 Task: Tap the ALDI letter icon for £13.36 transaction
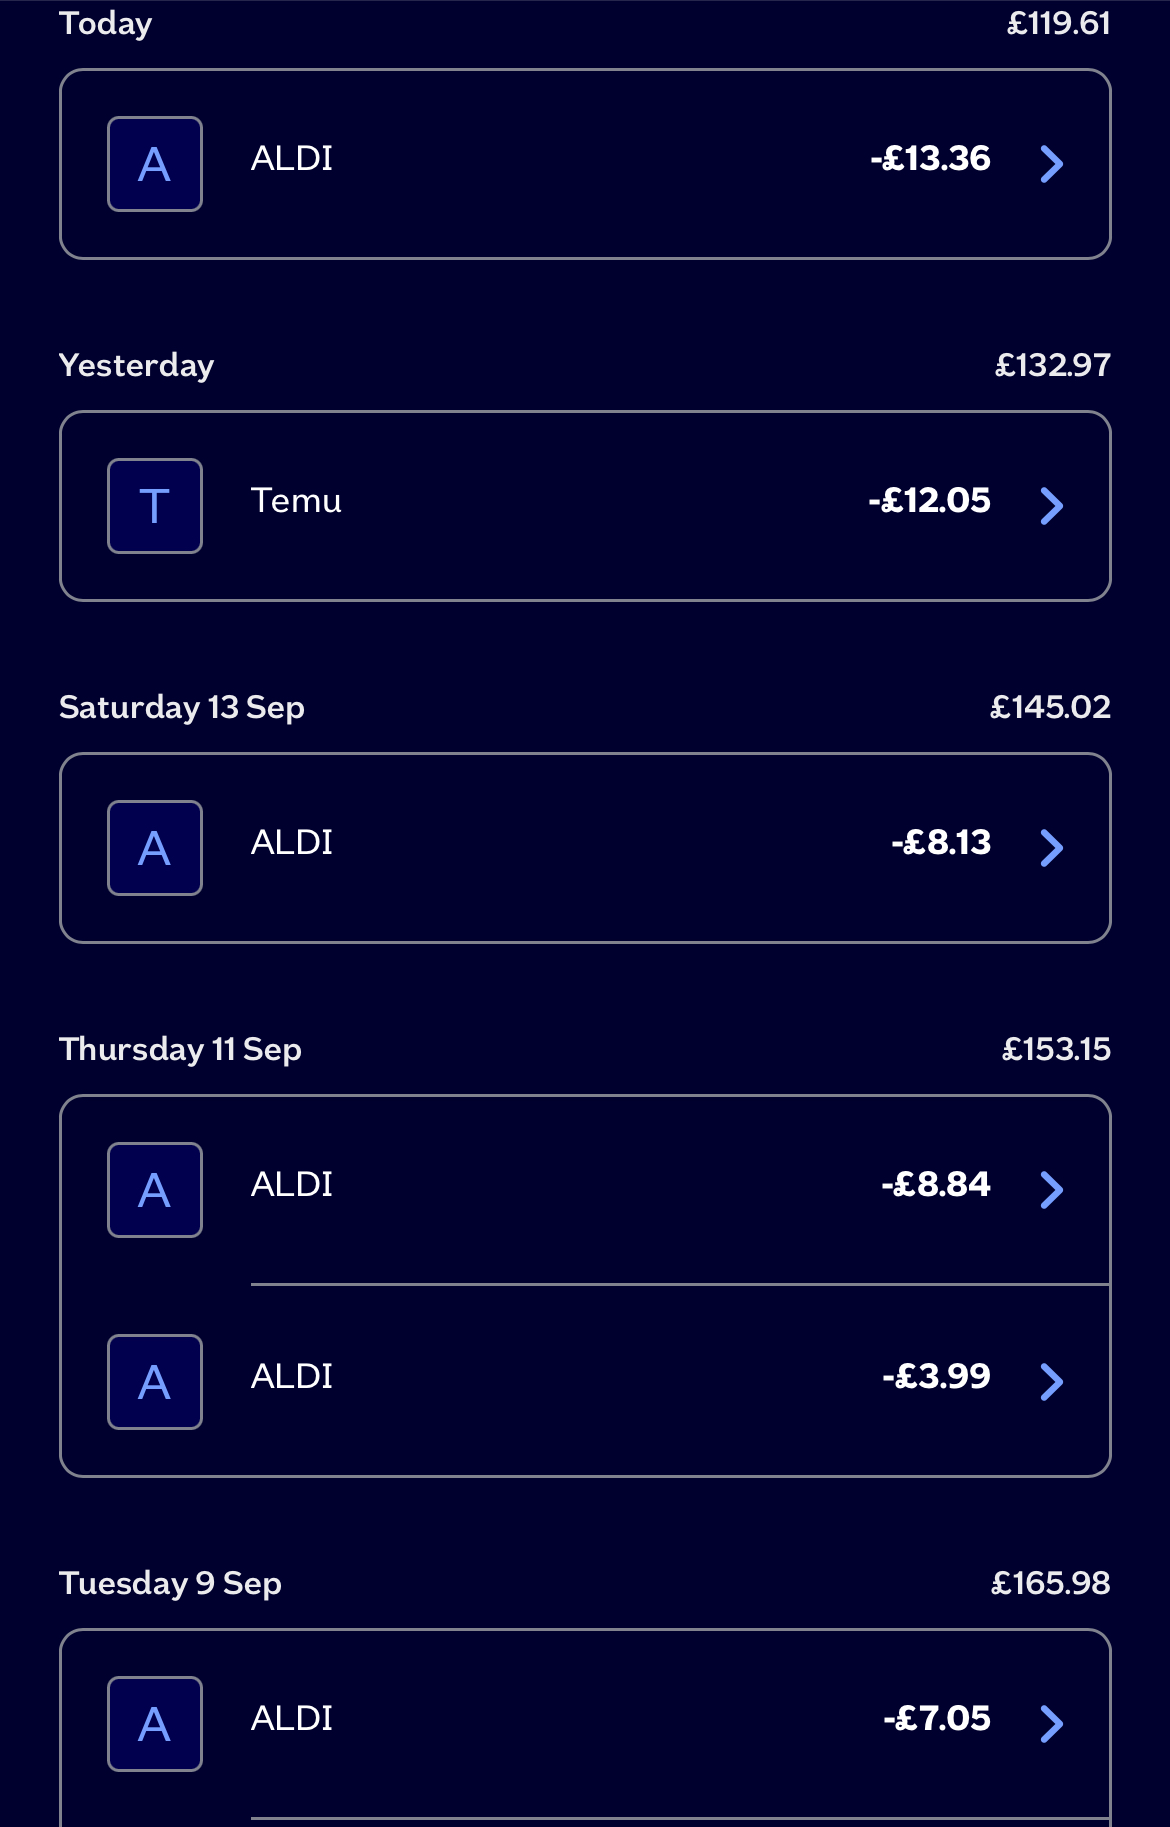(155, 164)
